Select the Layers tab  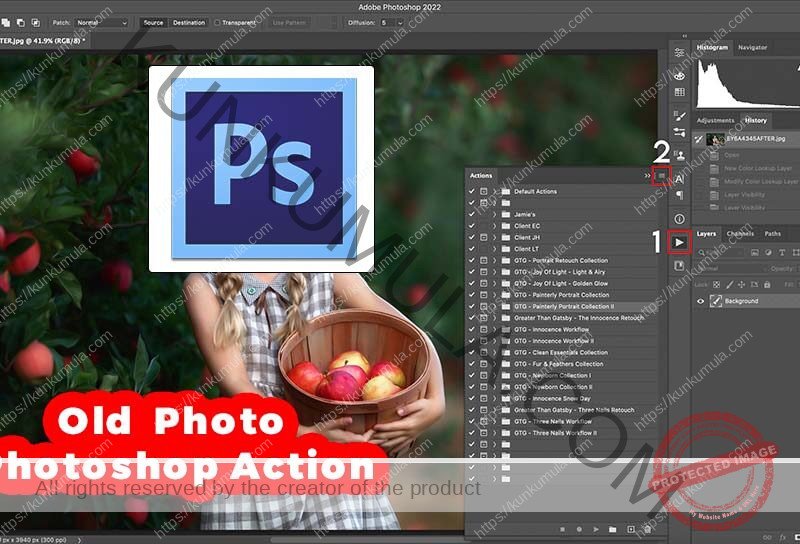coord(706,234)
